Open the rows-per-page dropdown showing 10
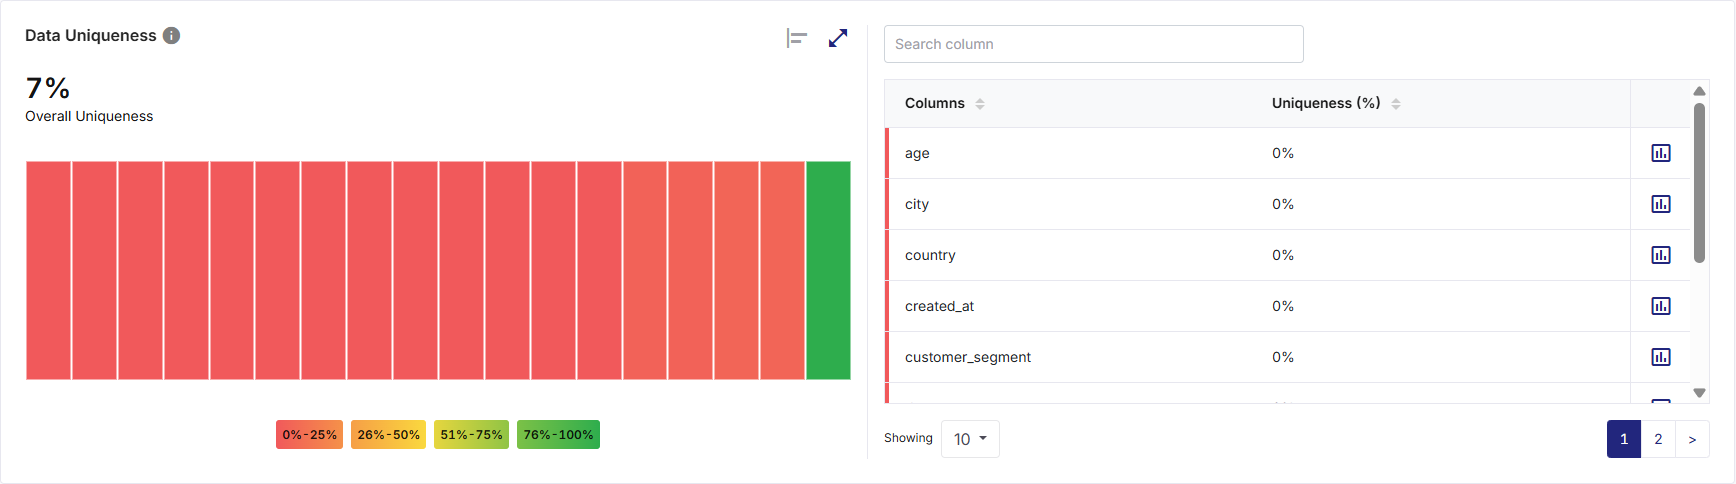The width and height of the screenshot is (1736, 484). pos(970,439)
